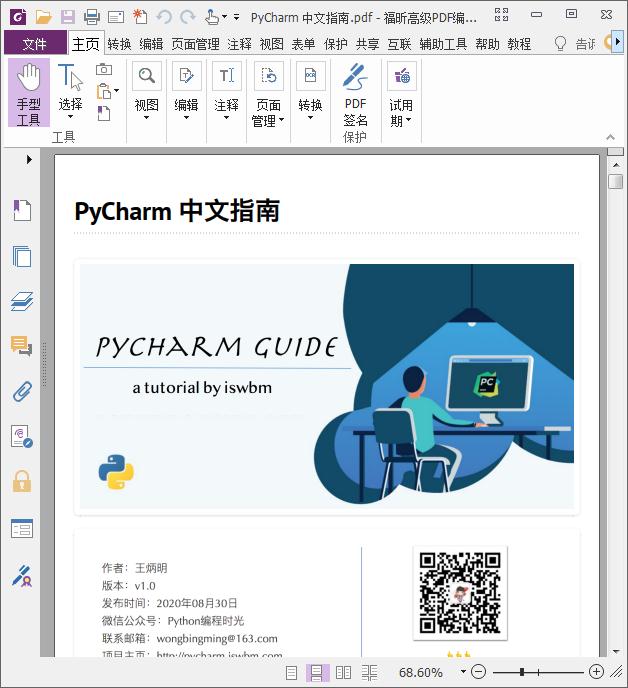
Task: Click the snapshot camera icon
Action: click(x=104, y=69)
